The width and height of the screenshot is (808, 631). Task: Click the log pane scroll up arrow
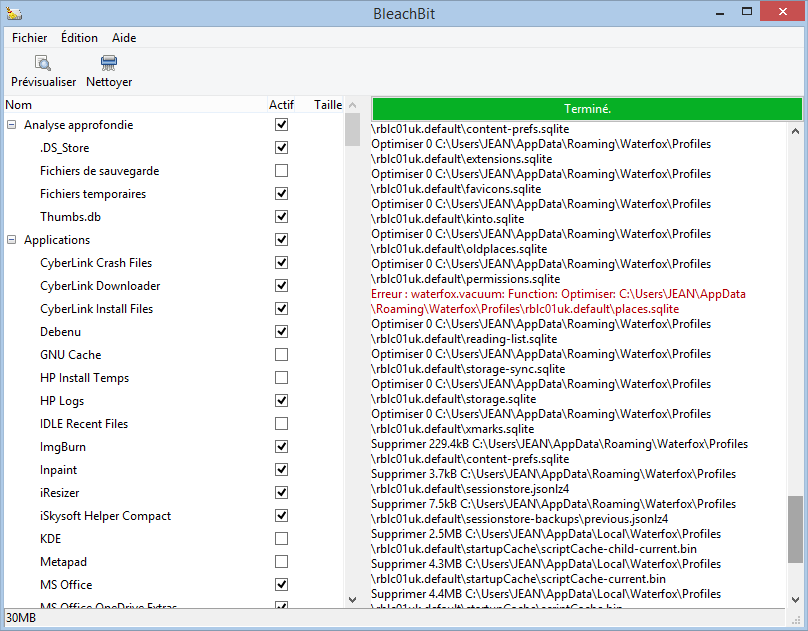pyautogui.click(x=795, y=131)
